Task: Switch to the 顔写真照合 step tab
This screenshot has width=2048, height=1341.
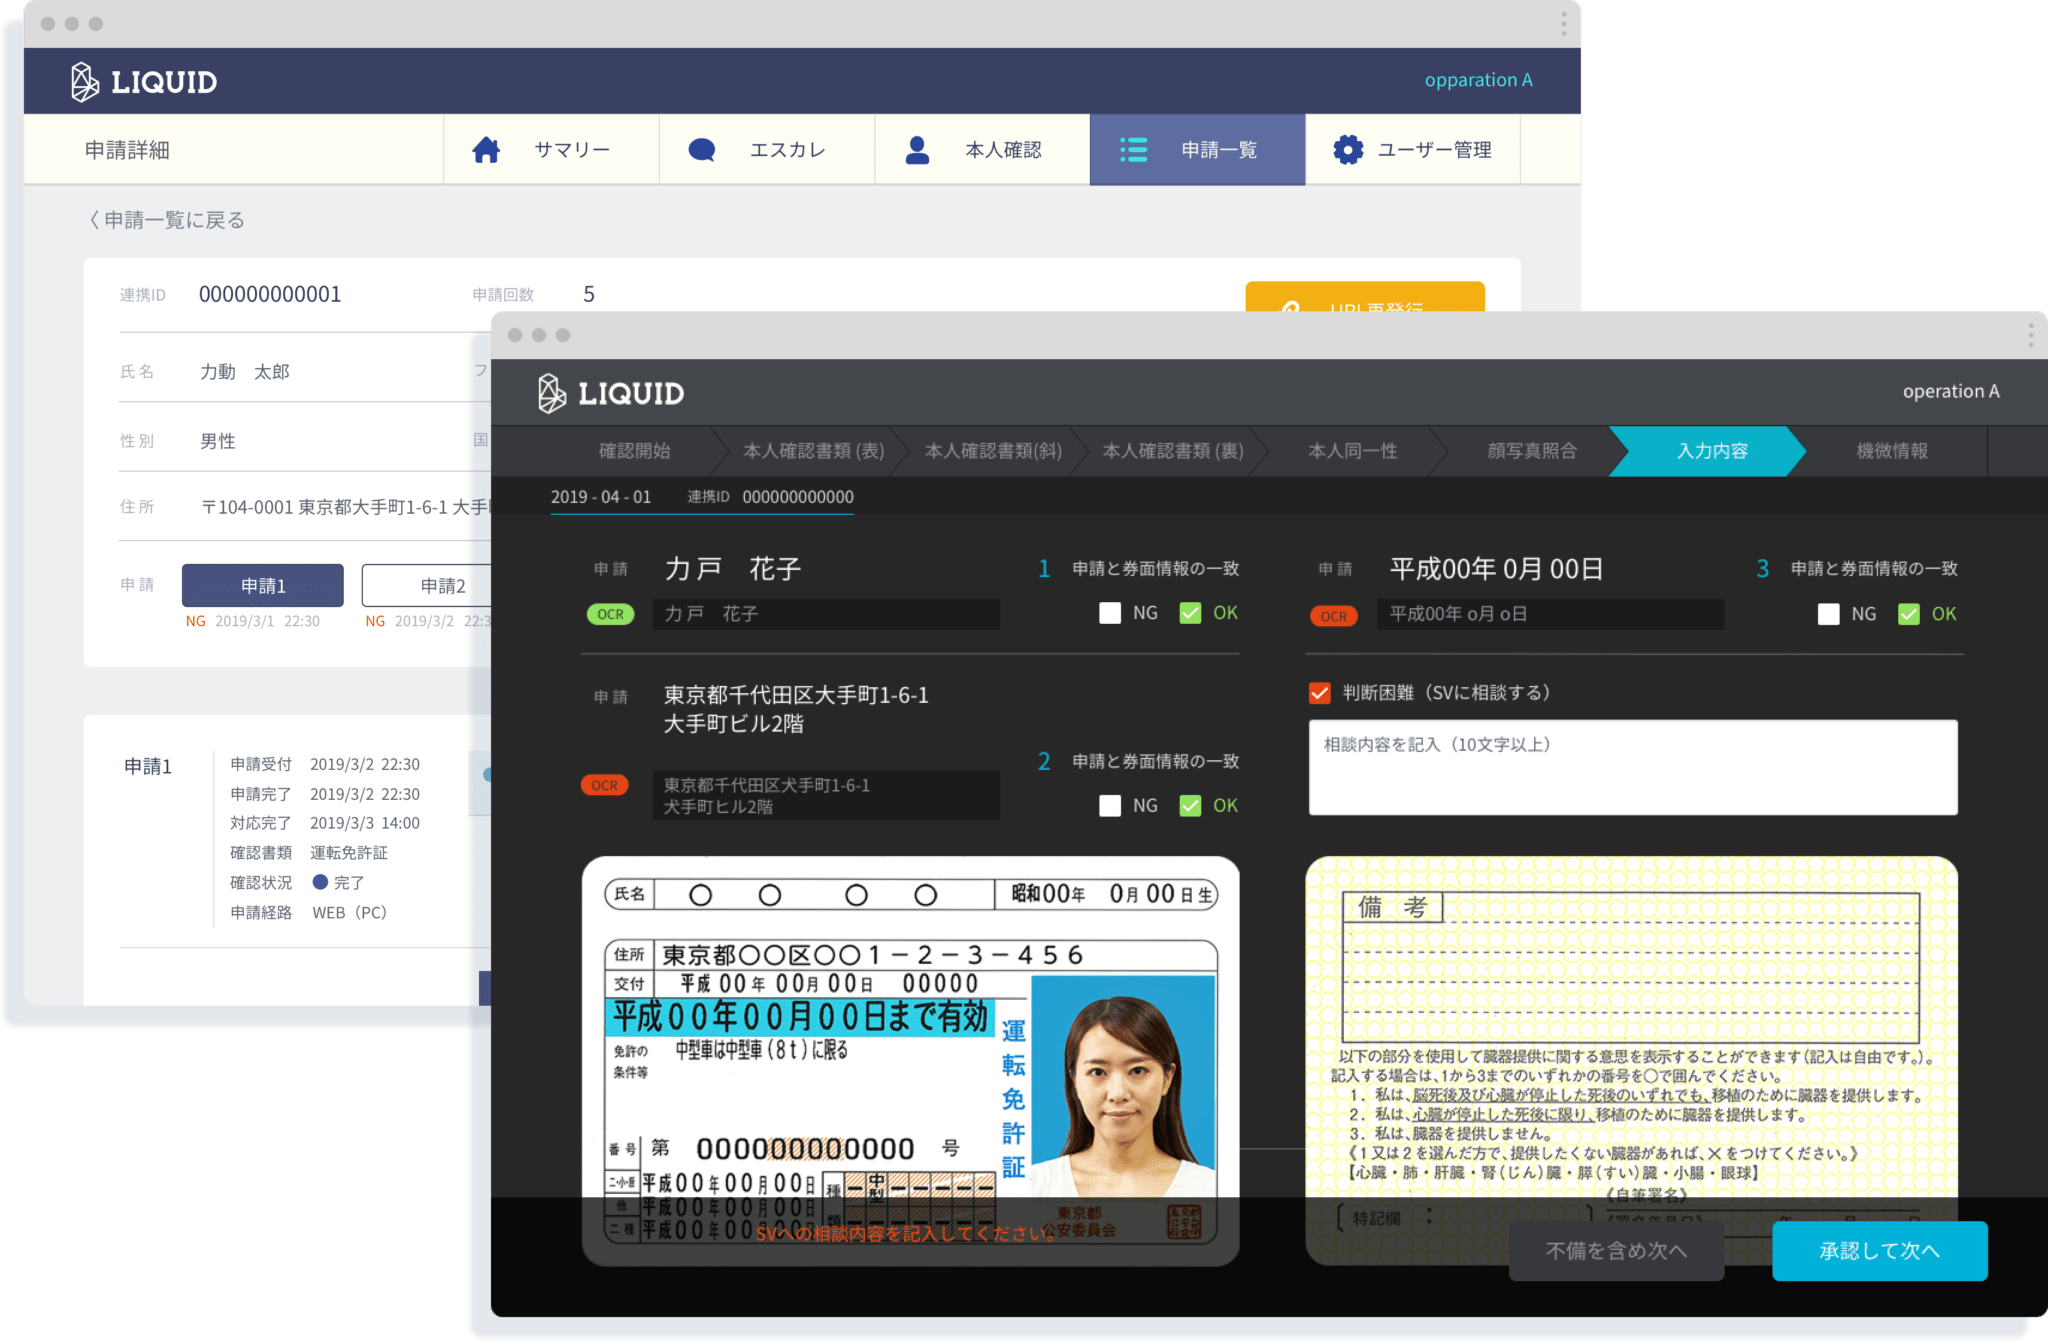Action: click(x=1532, y=451)
